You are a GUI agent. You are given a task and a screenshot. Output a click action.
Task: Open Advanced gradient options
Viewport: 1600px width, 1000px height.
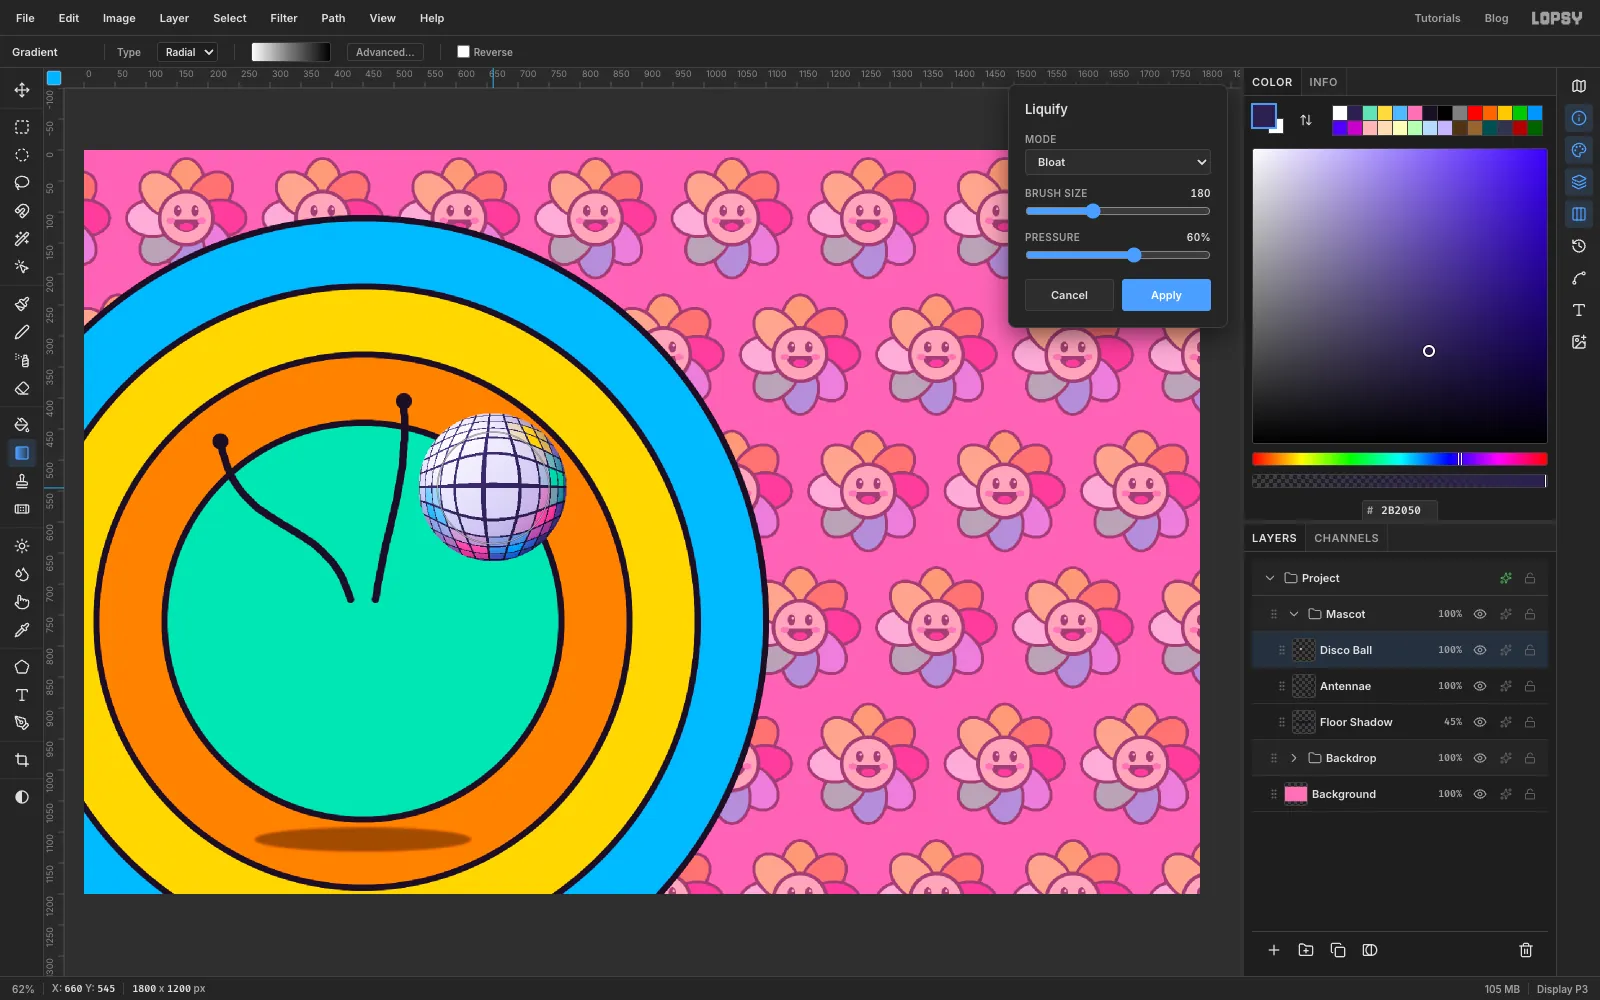385,52
